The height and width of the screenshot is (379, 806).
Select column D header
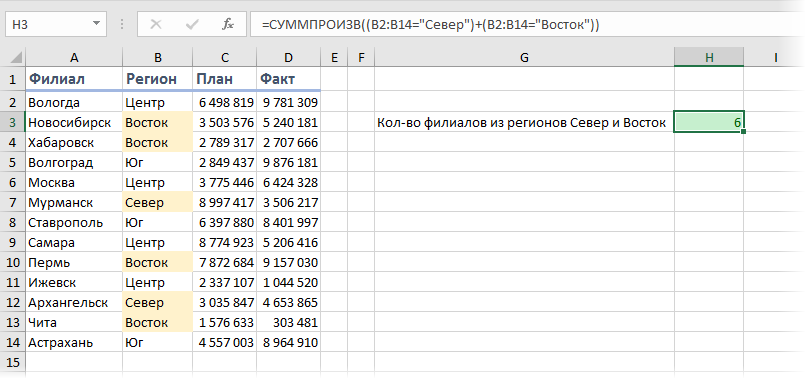288,58
